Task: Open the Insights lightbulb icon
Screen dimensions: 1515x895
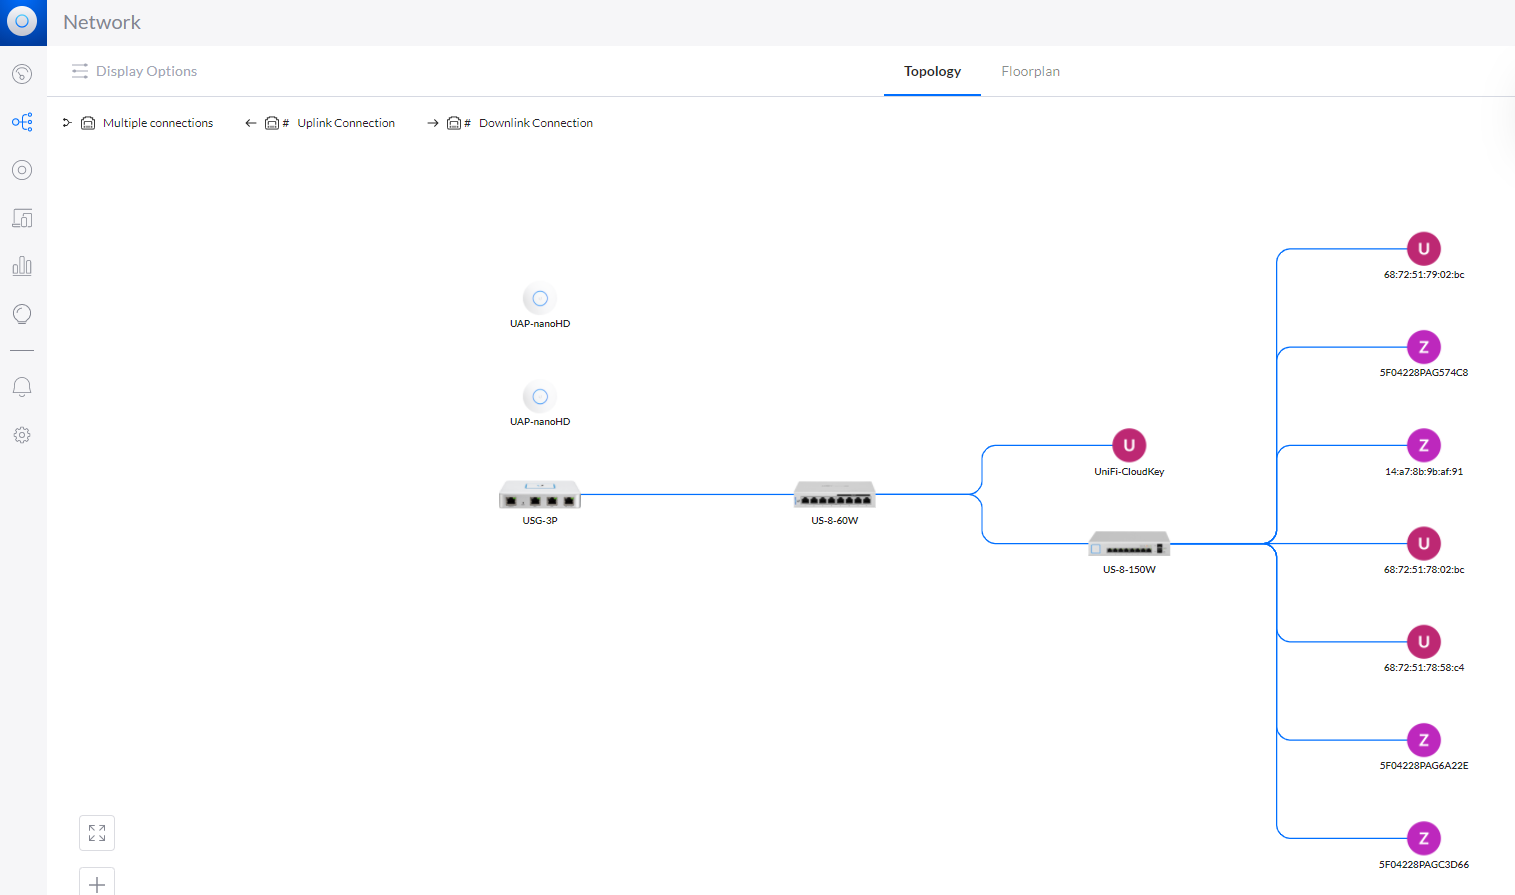Action: tap(22, 314)
